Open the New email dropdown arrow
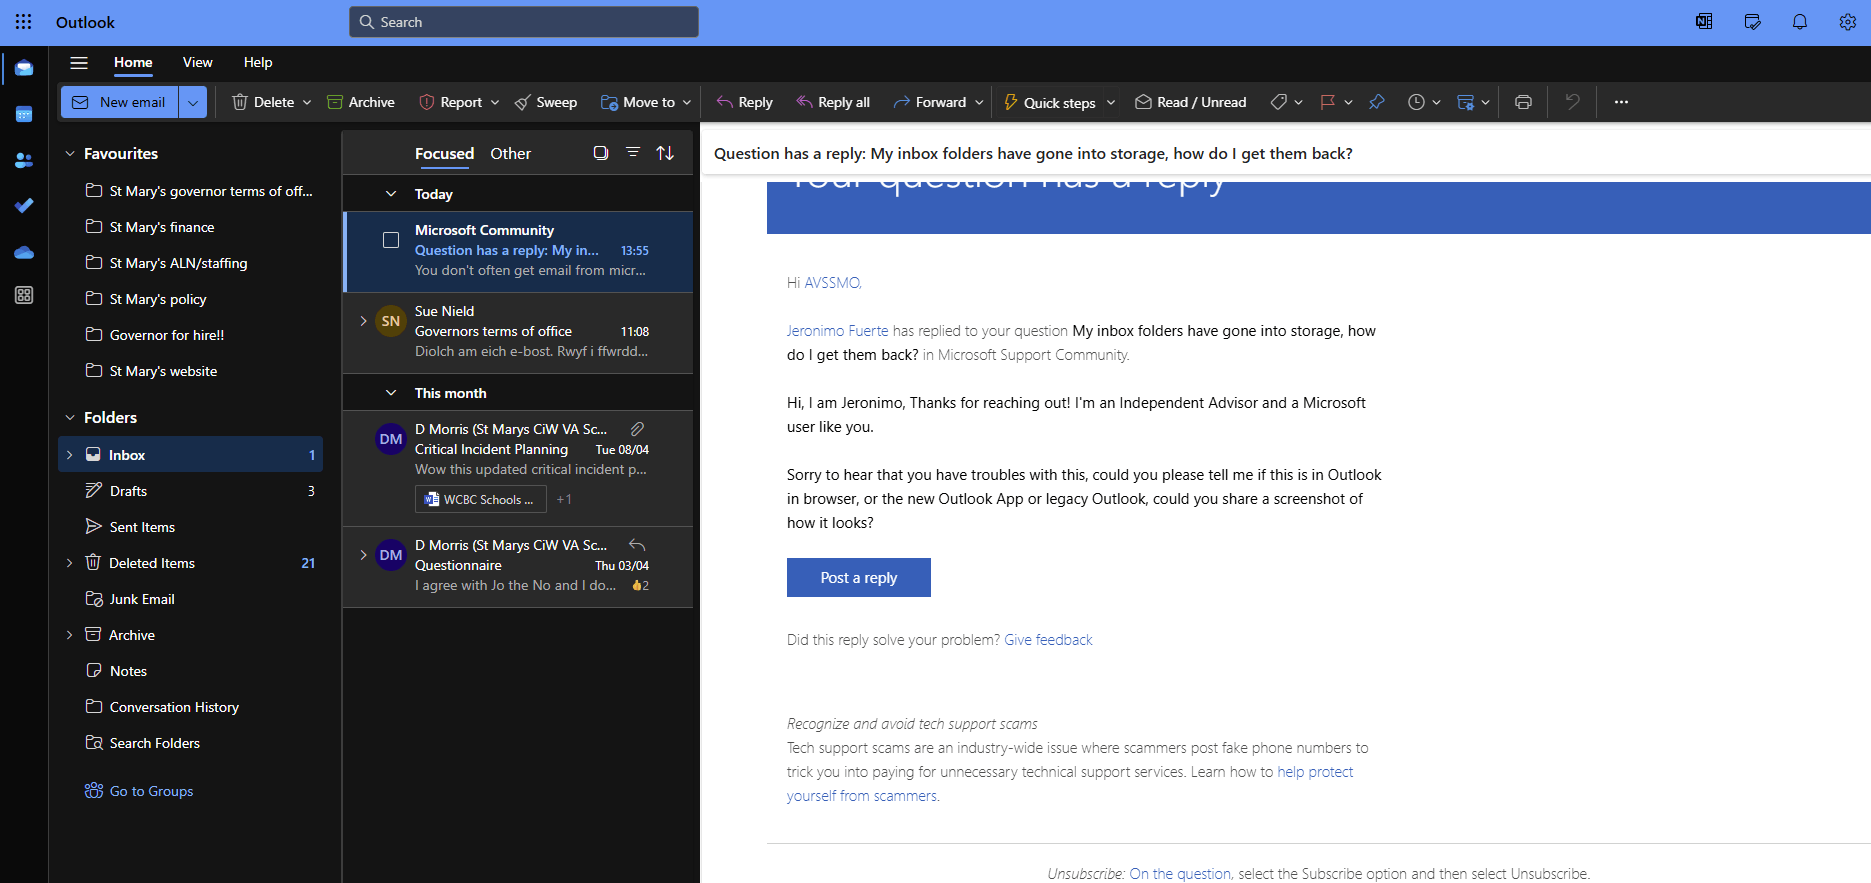 [193, 102]
